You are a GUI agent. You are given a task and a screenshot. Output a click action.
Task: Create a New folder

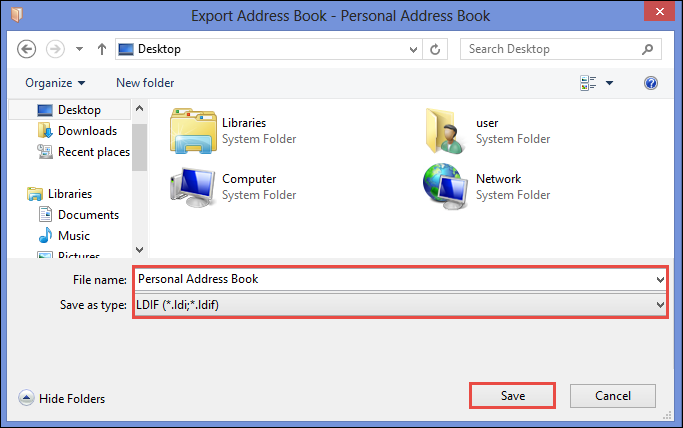coord(145,83)
